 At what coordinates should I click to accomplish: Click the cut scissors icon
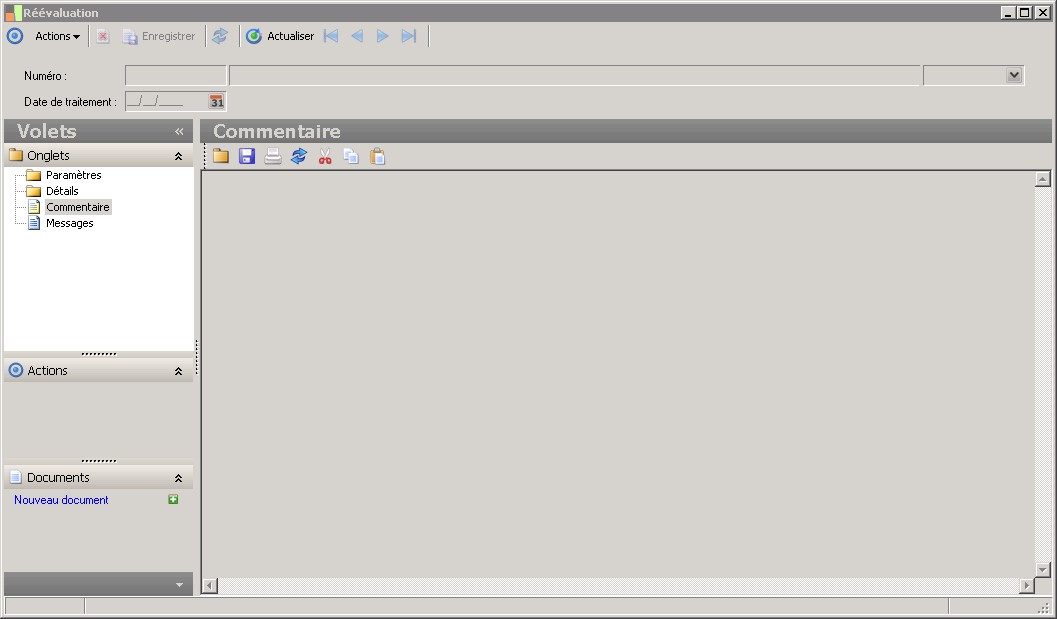[325, 156]
